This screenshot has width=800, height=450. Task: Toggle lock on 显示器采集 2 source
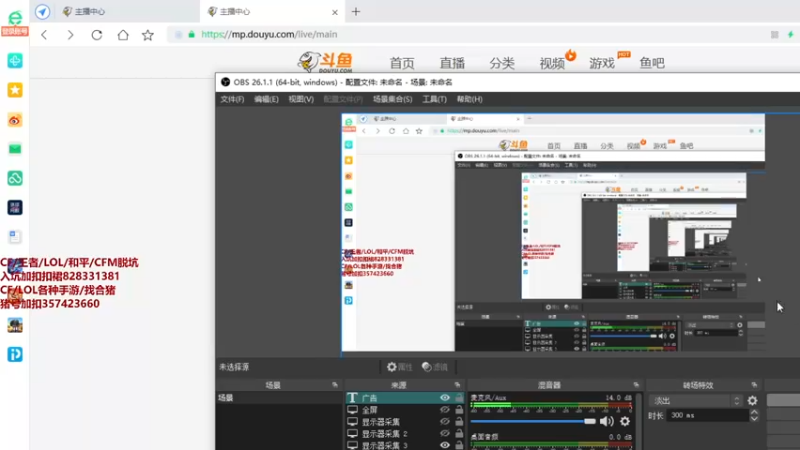459,433
